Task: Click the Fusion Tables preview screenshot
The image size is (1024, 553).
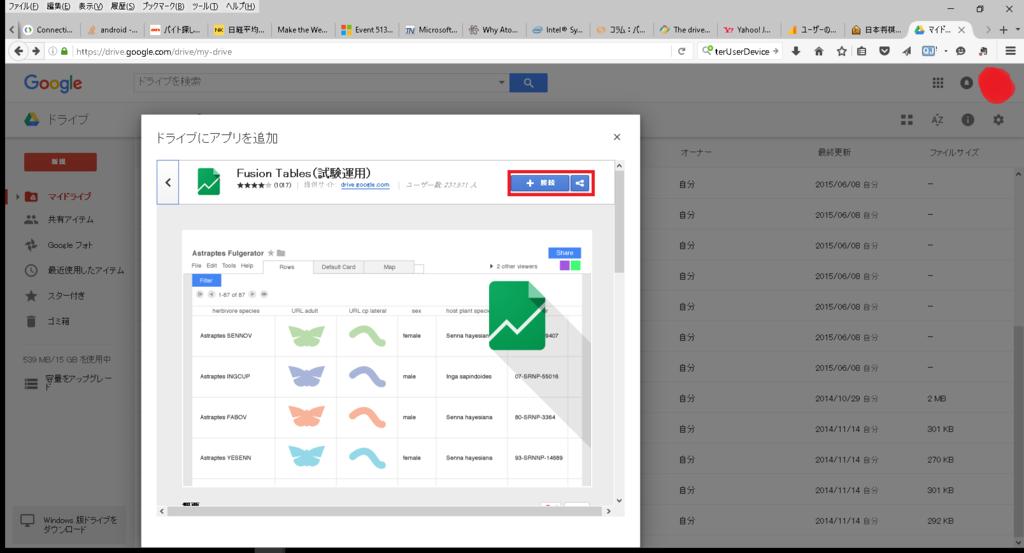Action: (387, 358)
